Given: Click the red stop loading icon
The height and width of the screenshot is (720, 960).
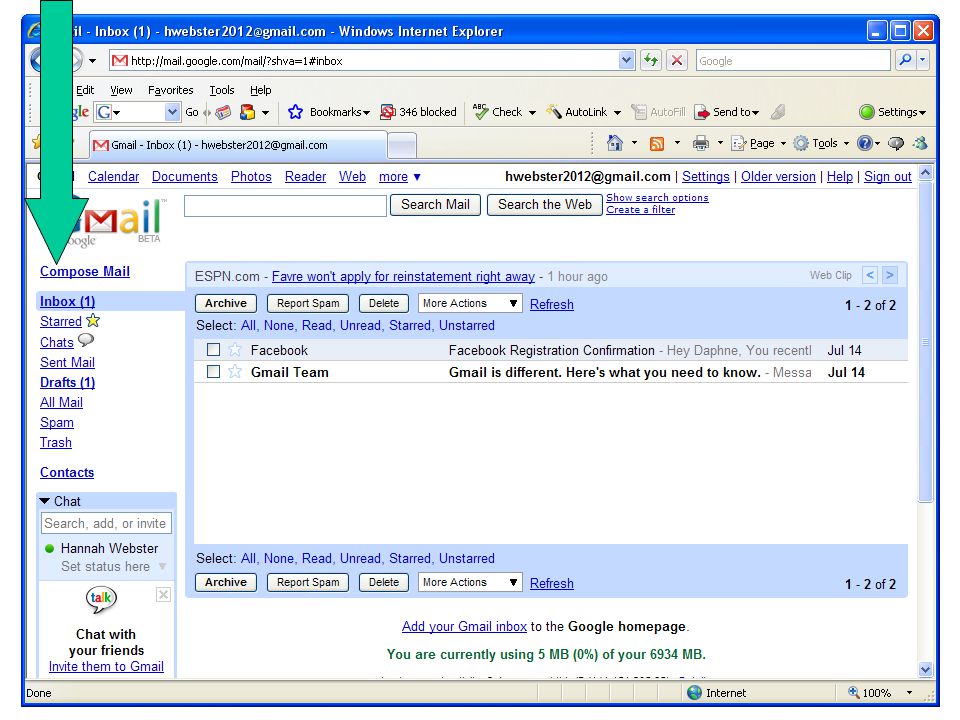Looking at the screenshot, I should (x=677, y=60).
